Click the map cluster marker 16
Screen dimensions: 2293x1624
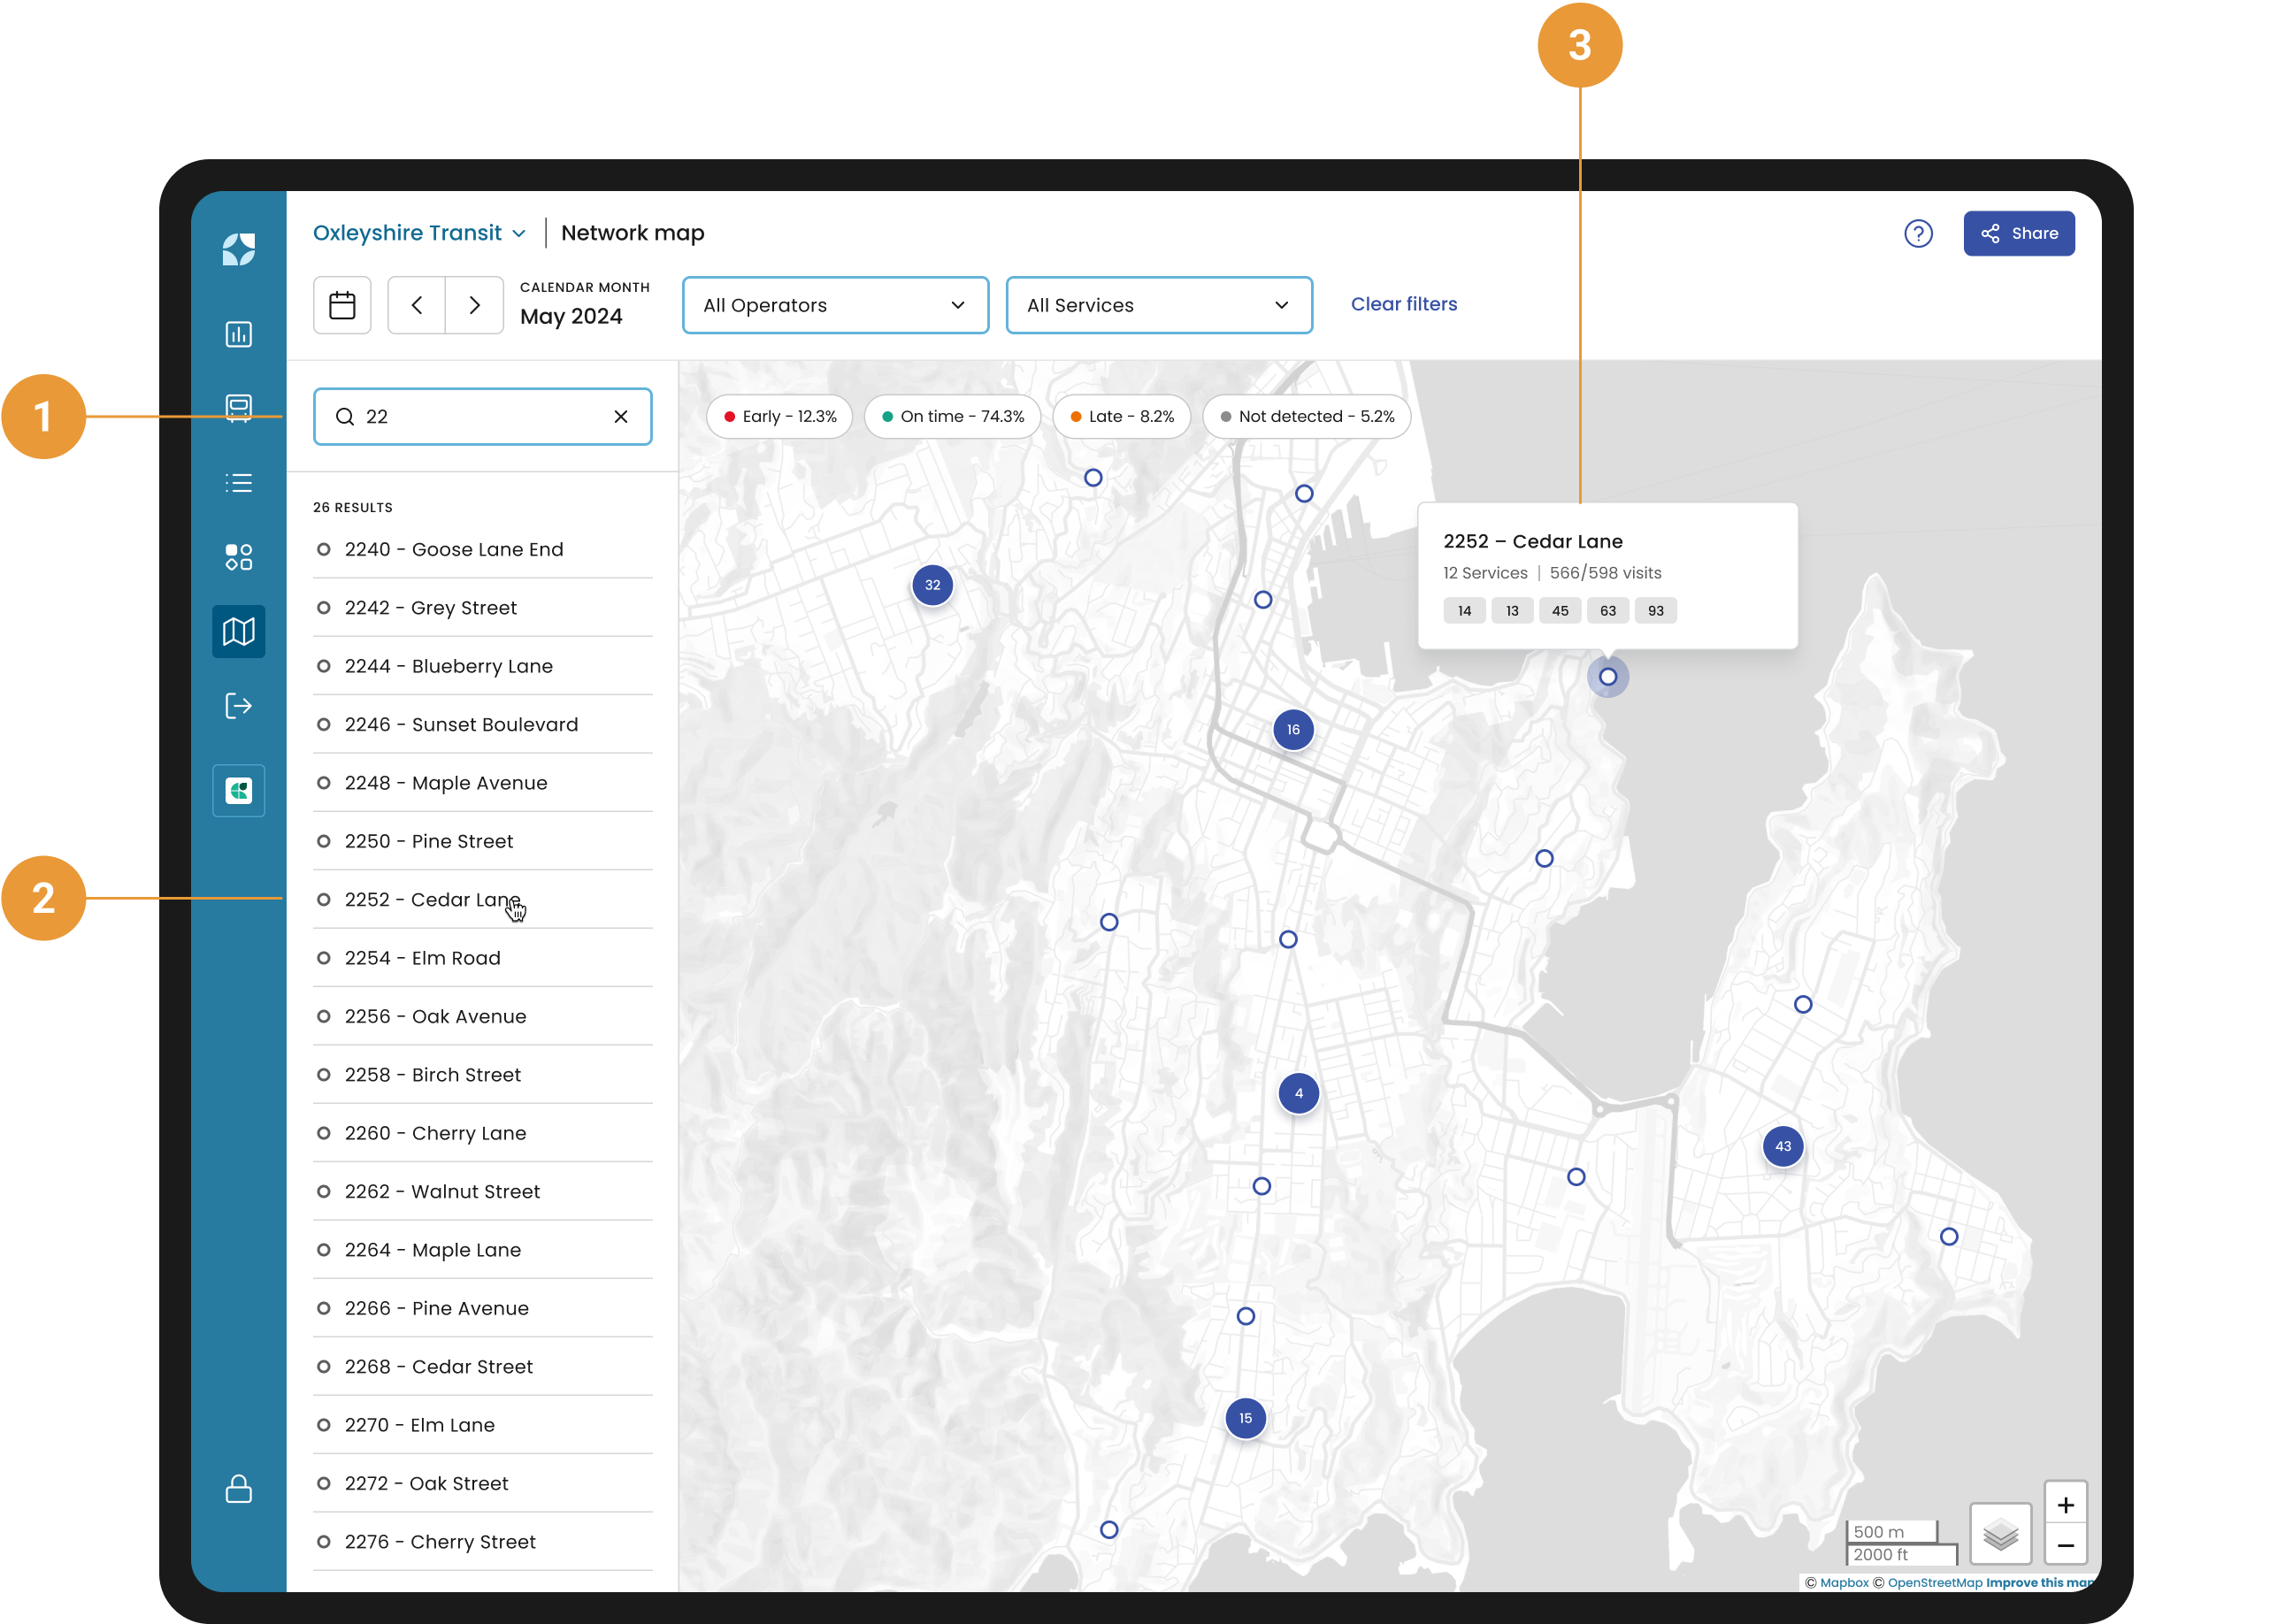(x=1293, y=729)
